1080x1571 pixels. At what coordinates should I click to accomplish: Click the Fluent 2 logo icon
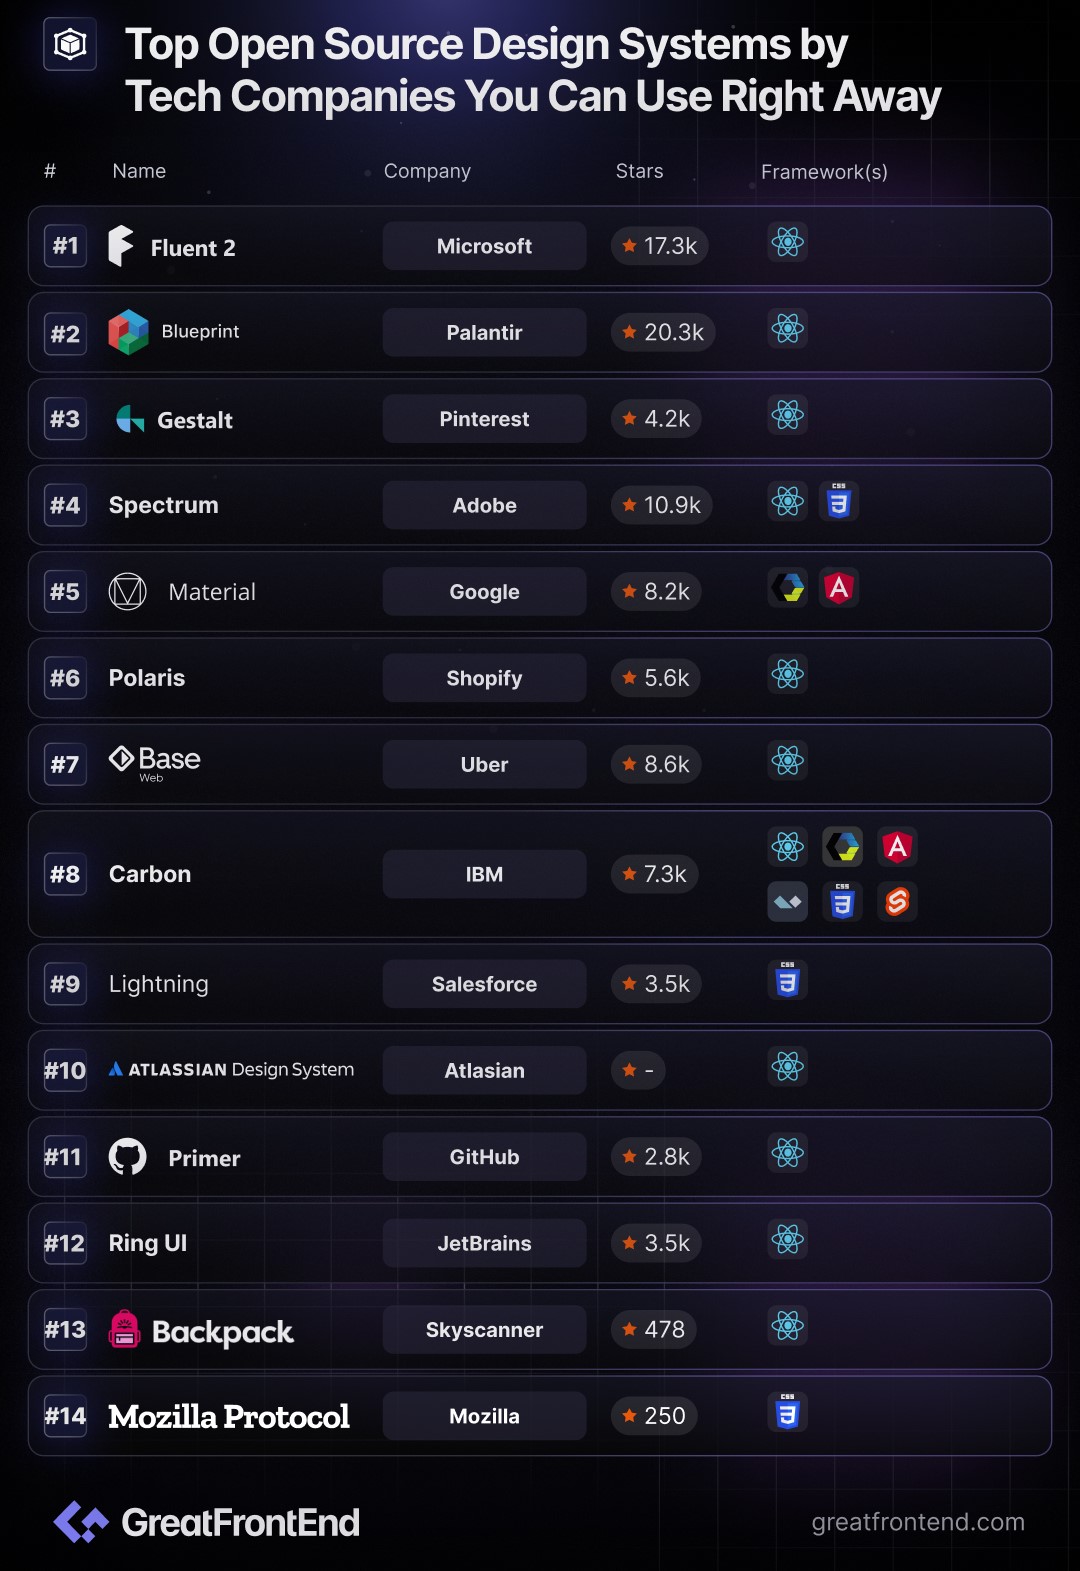tap(121, 246)
